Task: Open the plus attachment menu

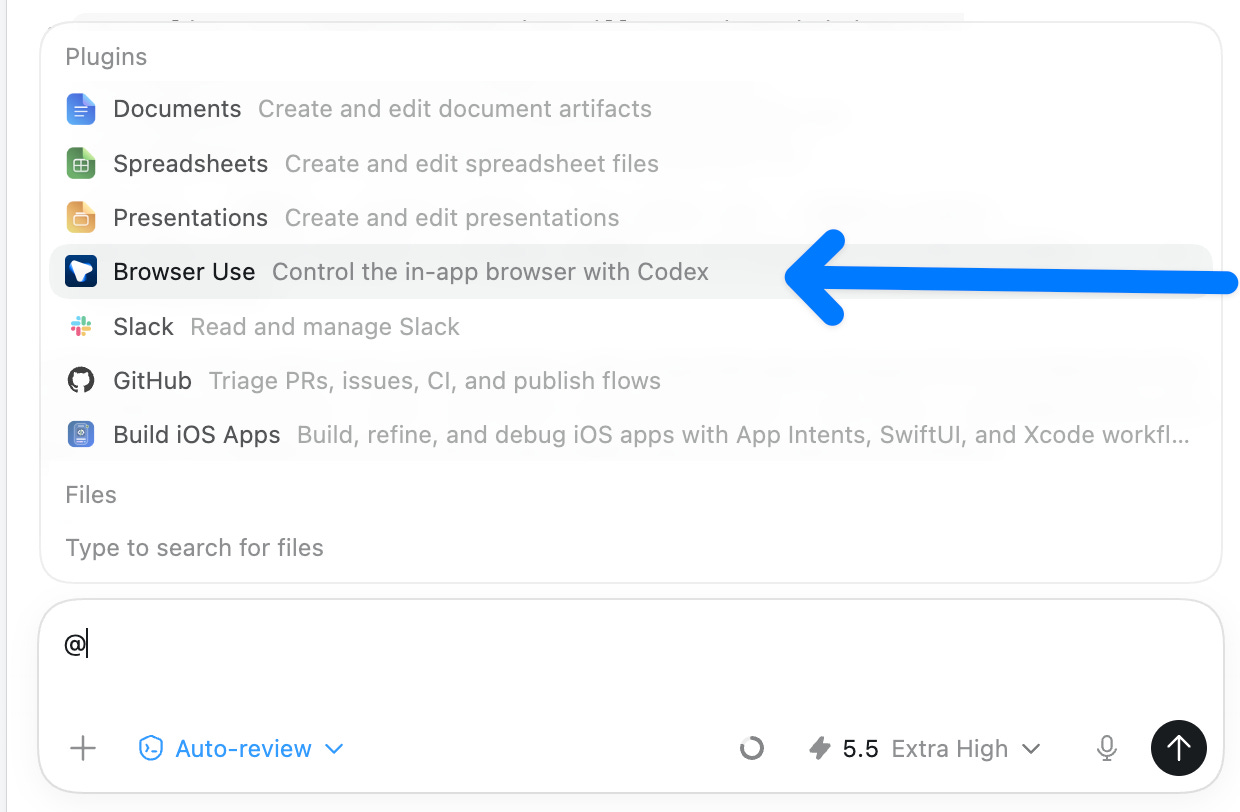Action: [x=83, y=748]
